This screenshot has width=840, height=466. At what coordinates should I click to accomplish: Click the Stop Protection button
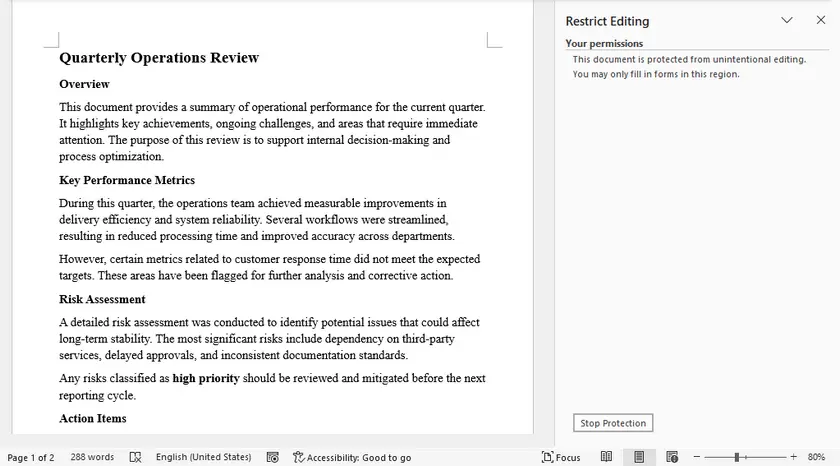pos(614,423)
